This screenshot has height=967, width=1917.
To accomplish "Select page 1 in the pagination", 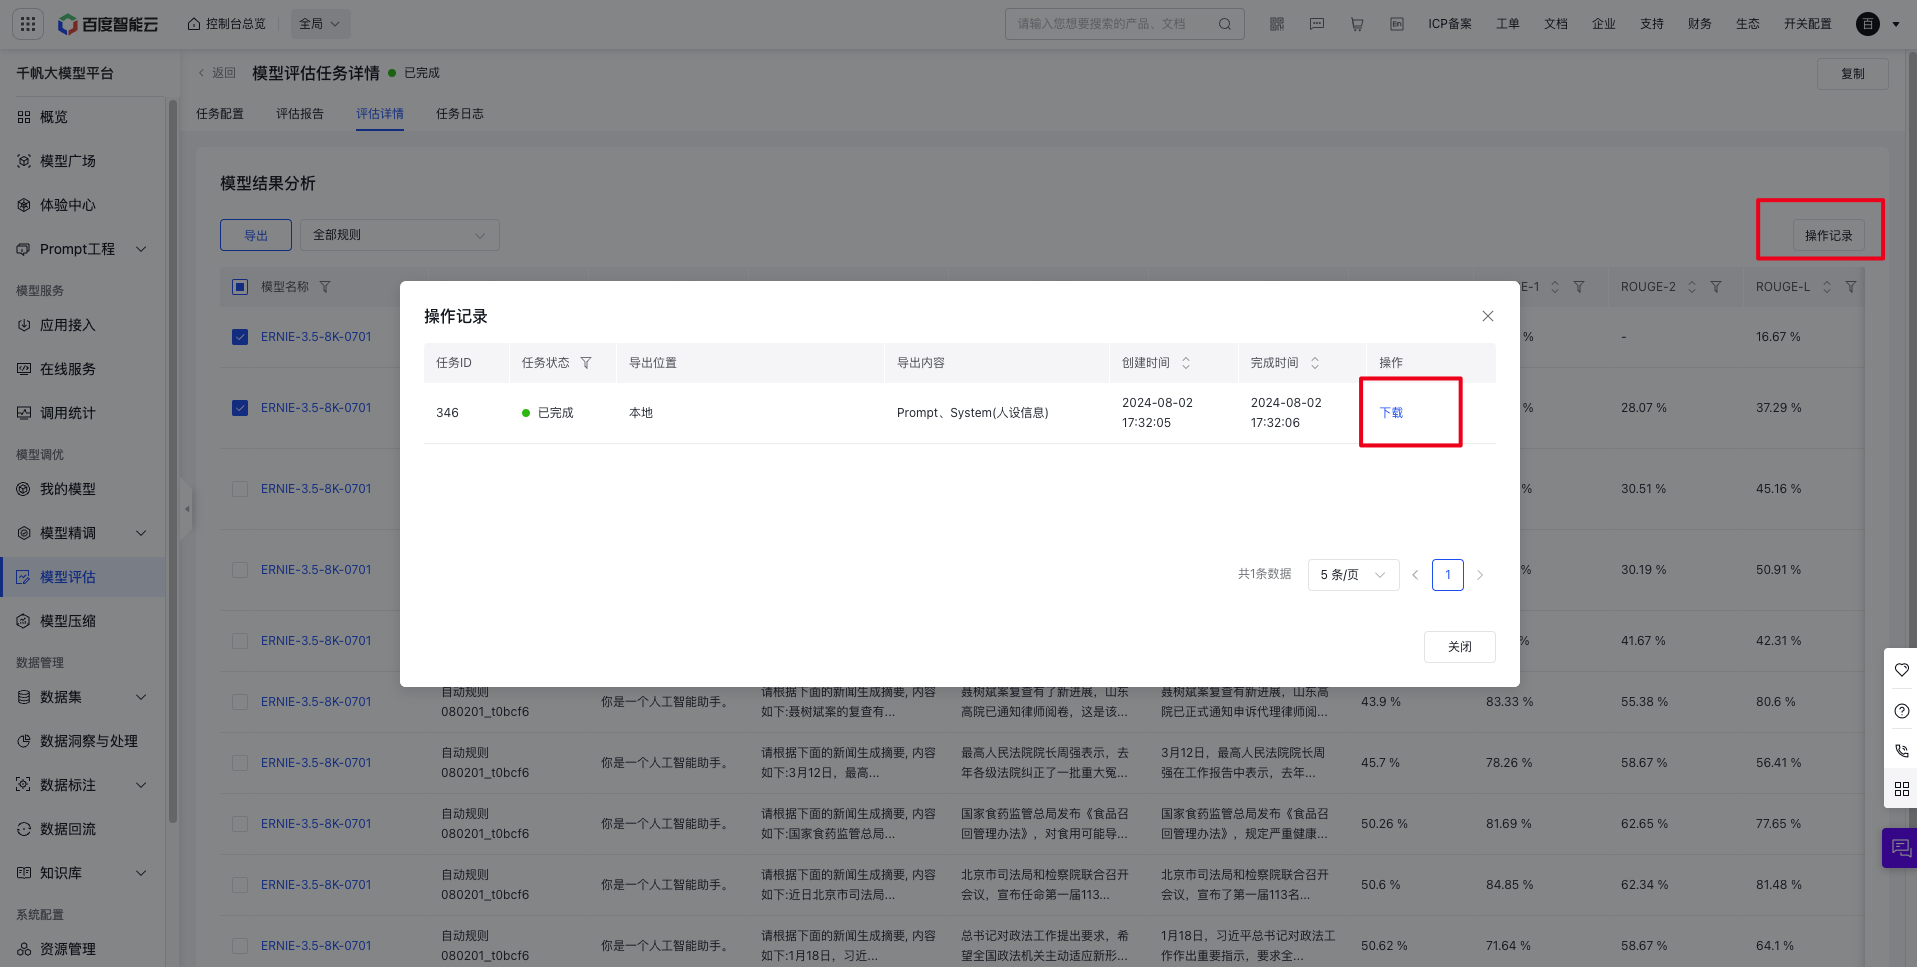I will click(x=1447, y=575).
